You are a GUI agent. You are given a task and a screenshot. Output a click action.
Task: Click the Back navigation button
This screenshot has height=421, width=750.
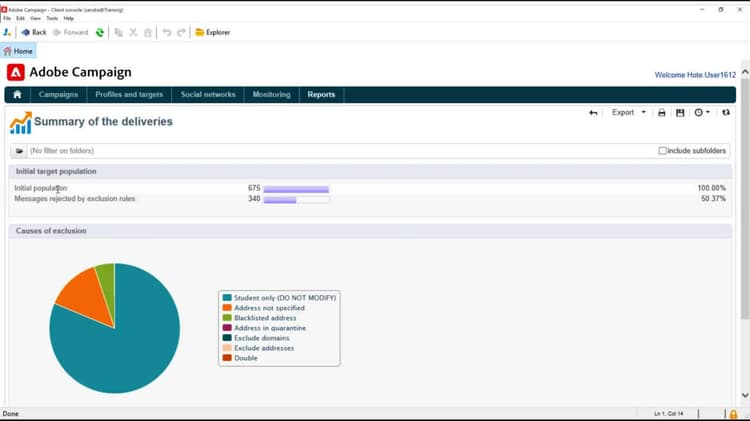pyautogui.click(x=33, y=33)
